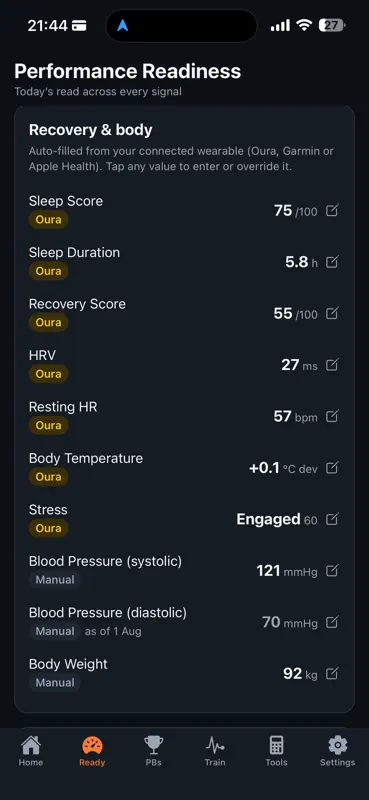Tap the Oura badge under Sleep Score
Image resolution: width=369 pixels, height=800 pixels.
pyautogui.click(x=48, y=220)
